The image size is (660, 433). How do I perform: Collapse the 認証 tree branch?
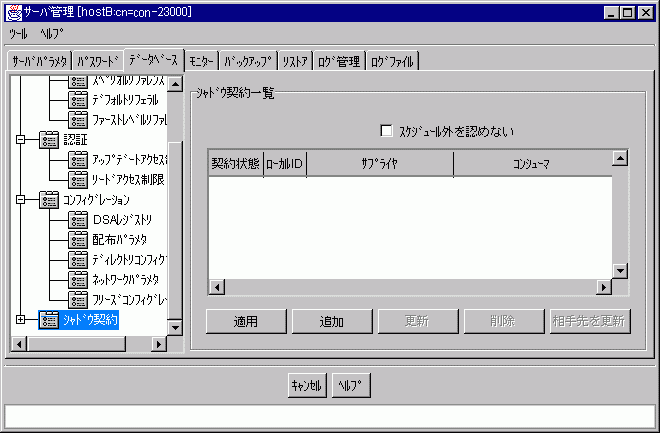point(20,139)
